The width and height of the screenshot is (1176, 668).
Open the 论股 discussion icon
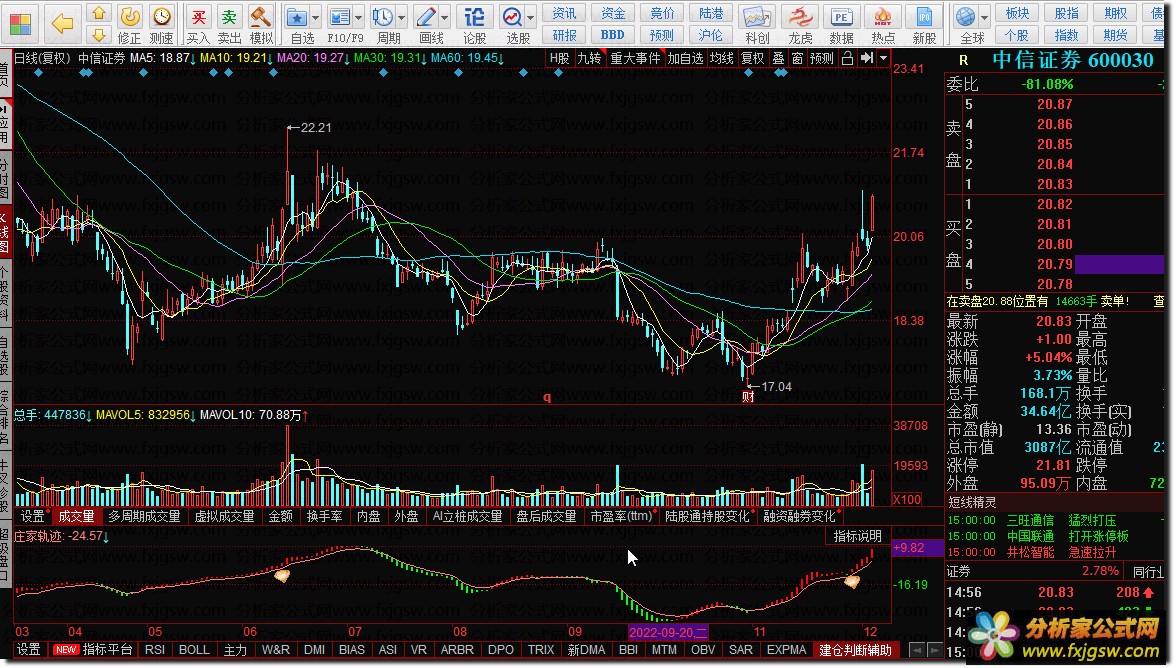pyautogui.click(x=474, y=24)
